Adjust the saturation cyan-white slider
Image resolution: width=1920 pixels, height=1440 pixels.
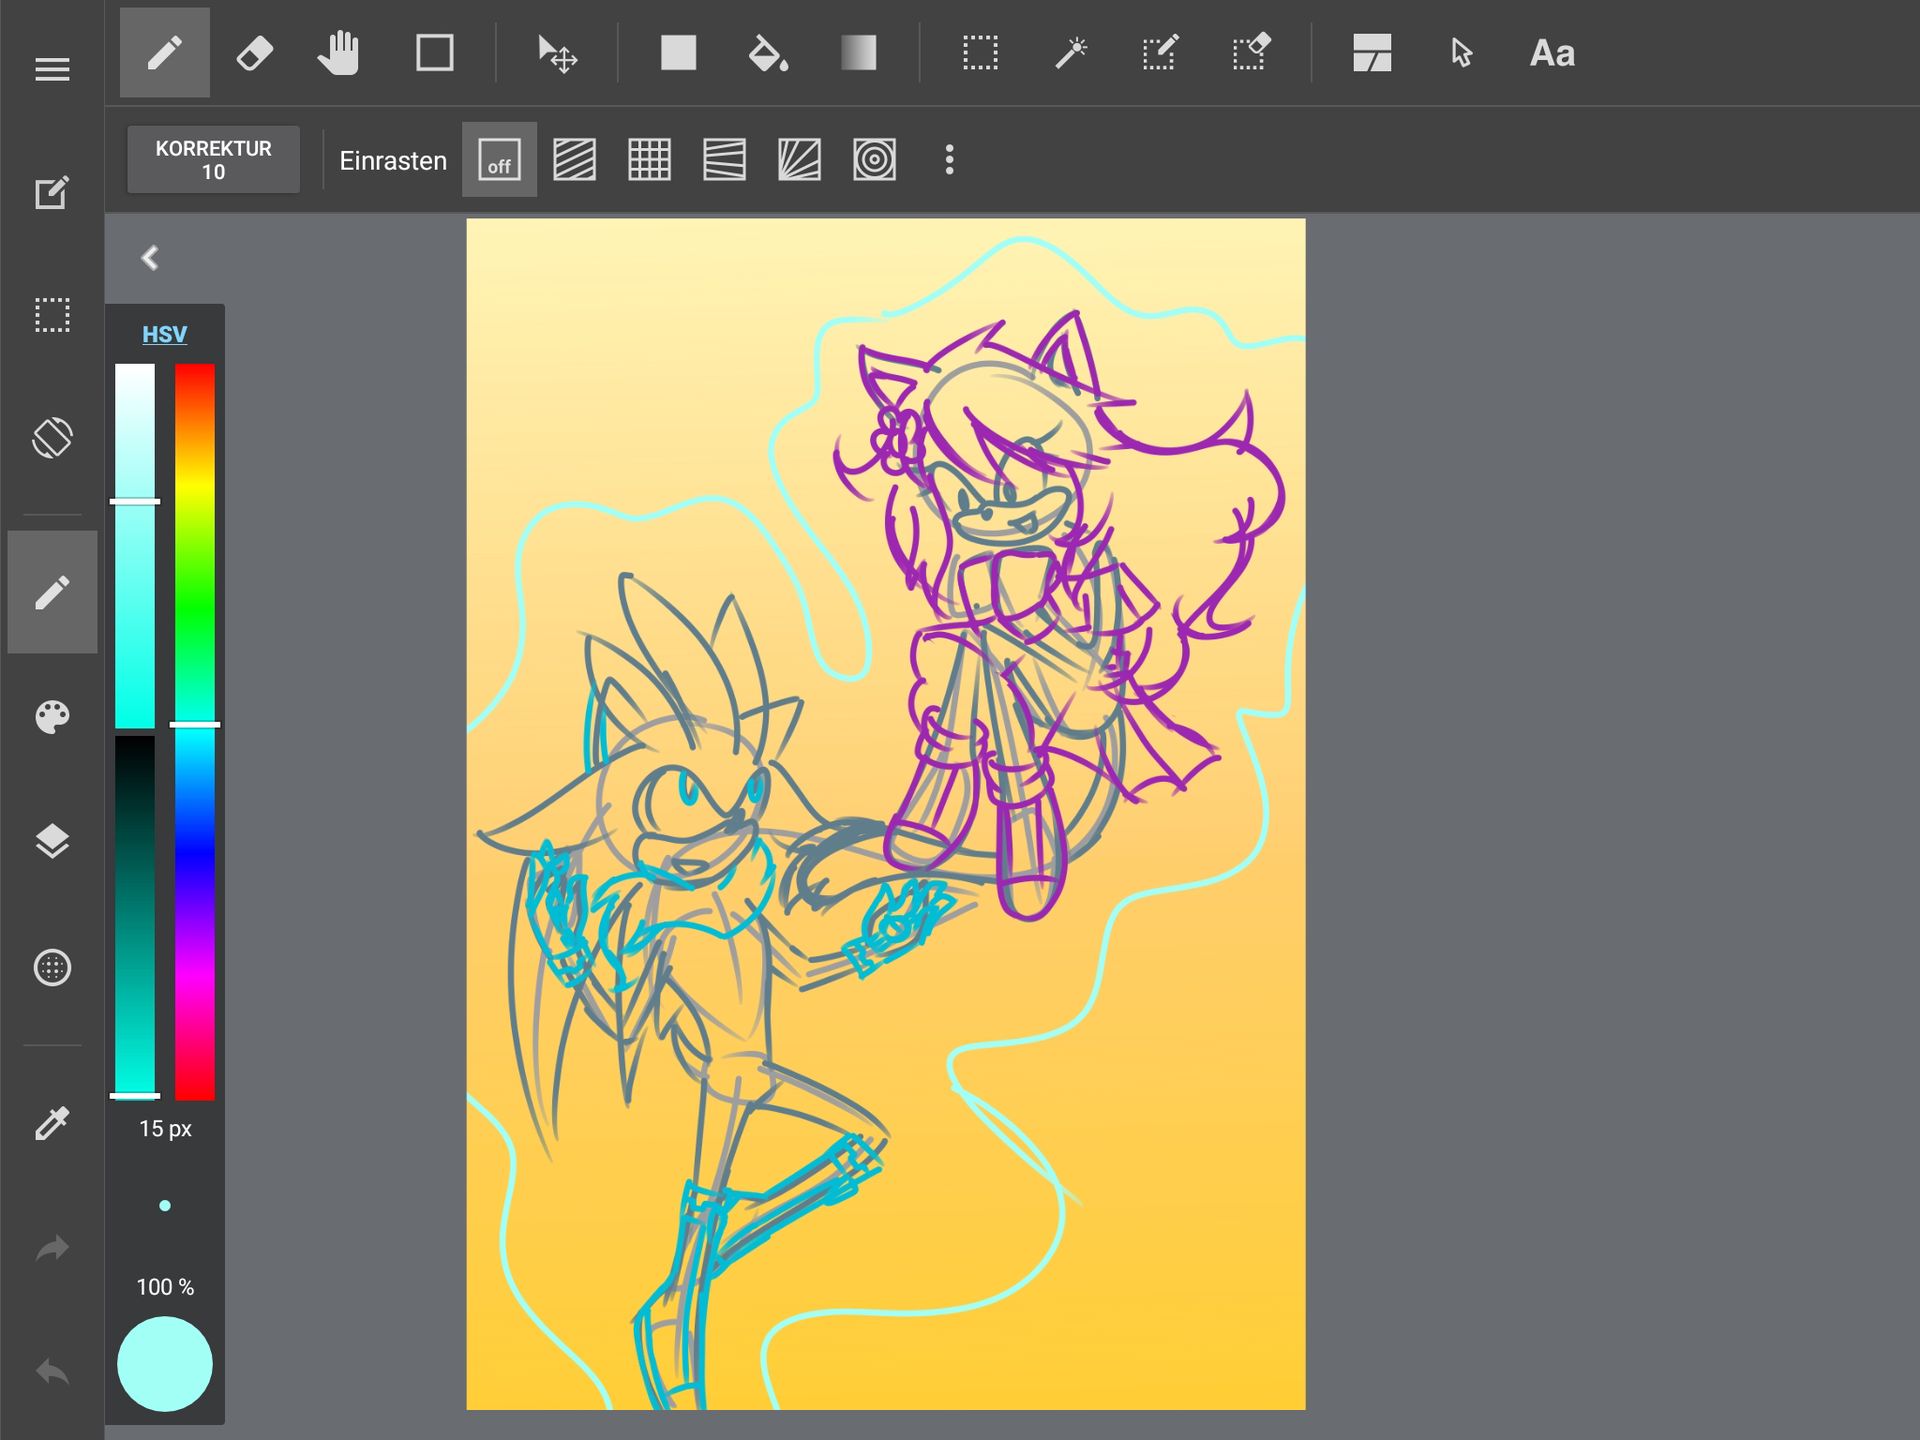(x=135, y=546)
